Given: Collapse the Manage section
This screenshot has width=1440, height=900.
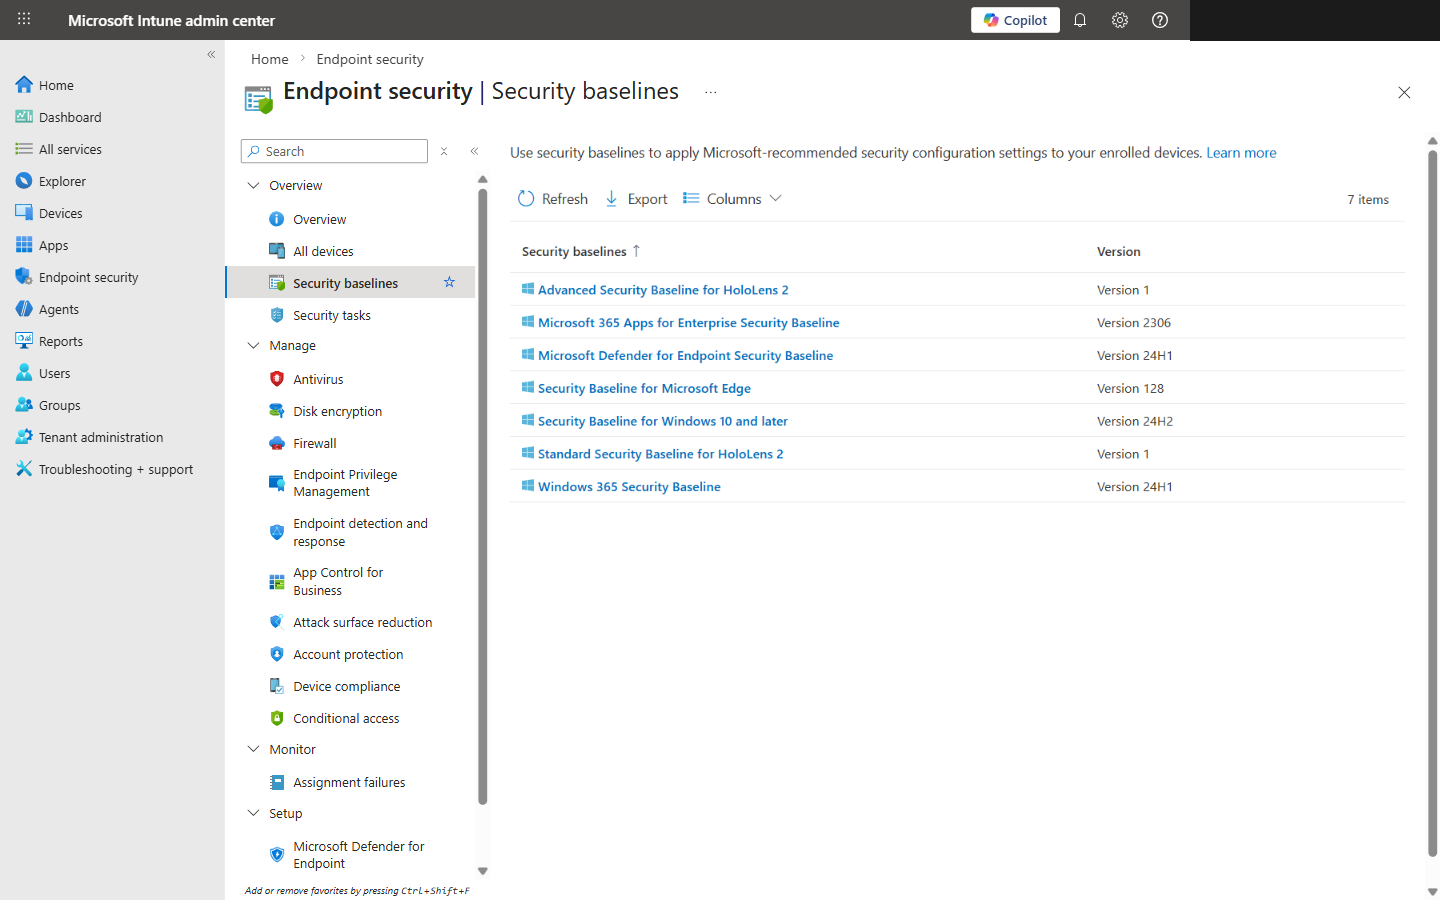Looking at the screenshot, I should [253, 345].
